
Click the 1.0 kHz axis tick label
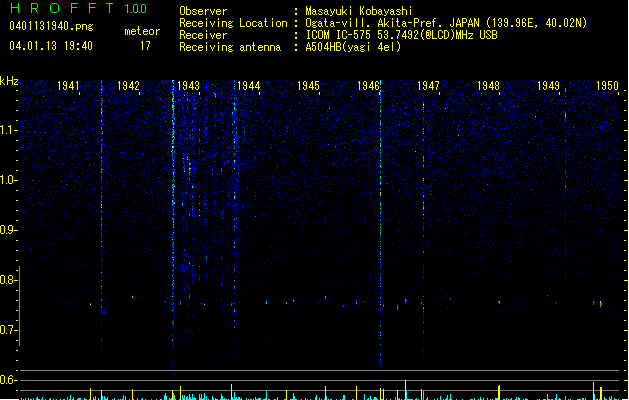click(x=7, y=180)
